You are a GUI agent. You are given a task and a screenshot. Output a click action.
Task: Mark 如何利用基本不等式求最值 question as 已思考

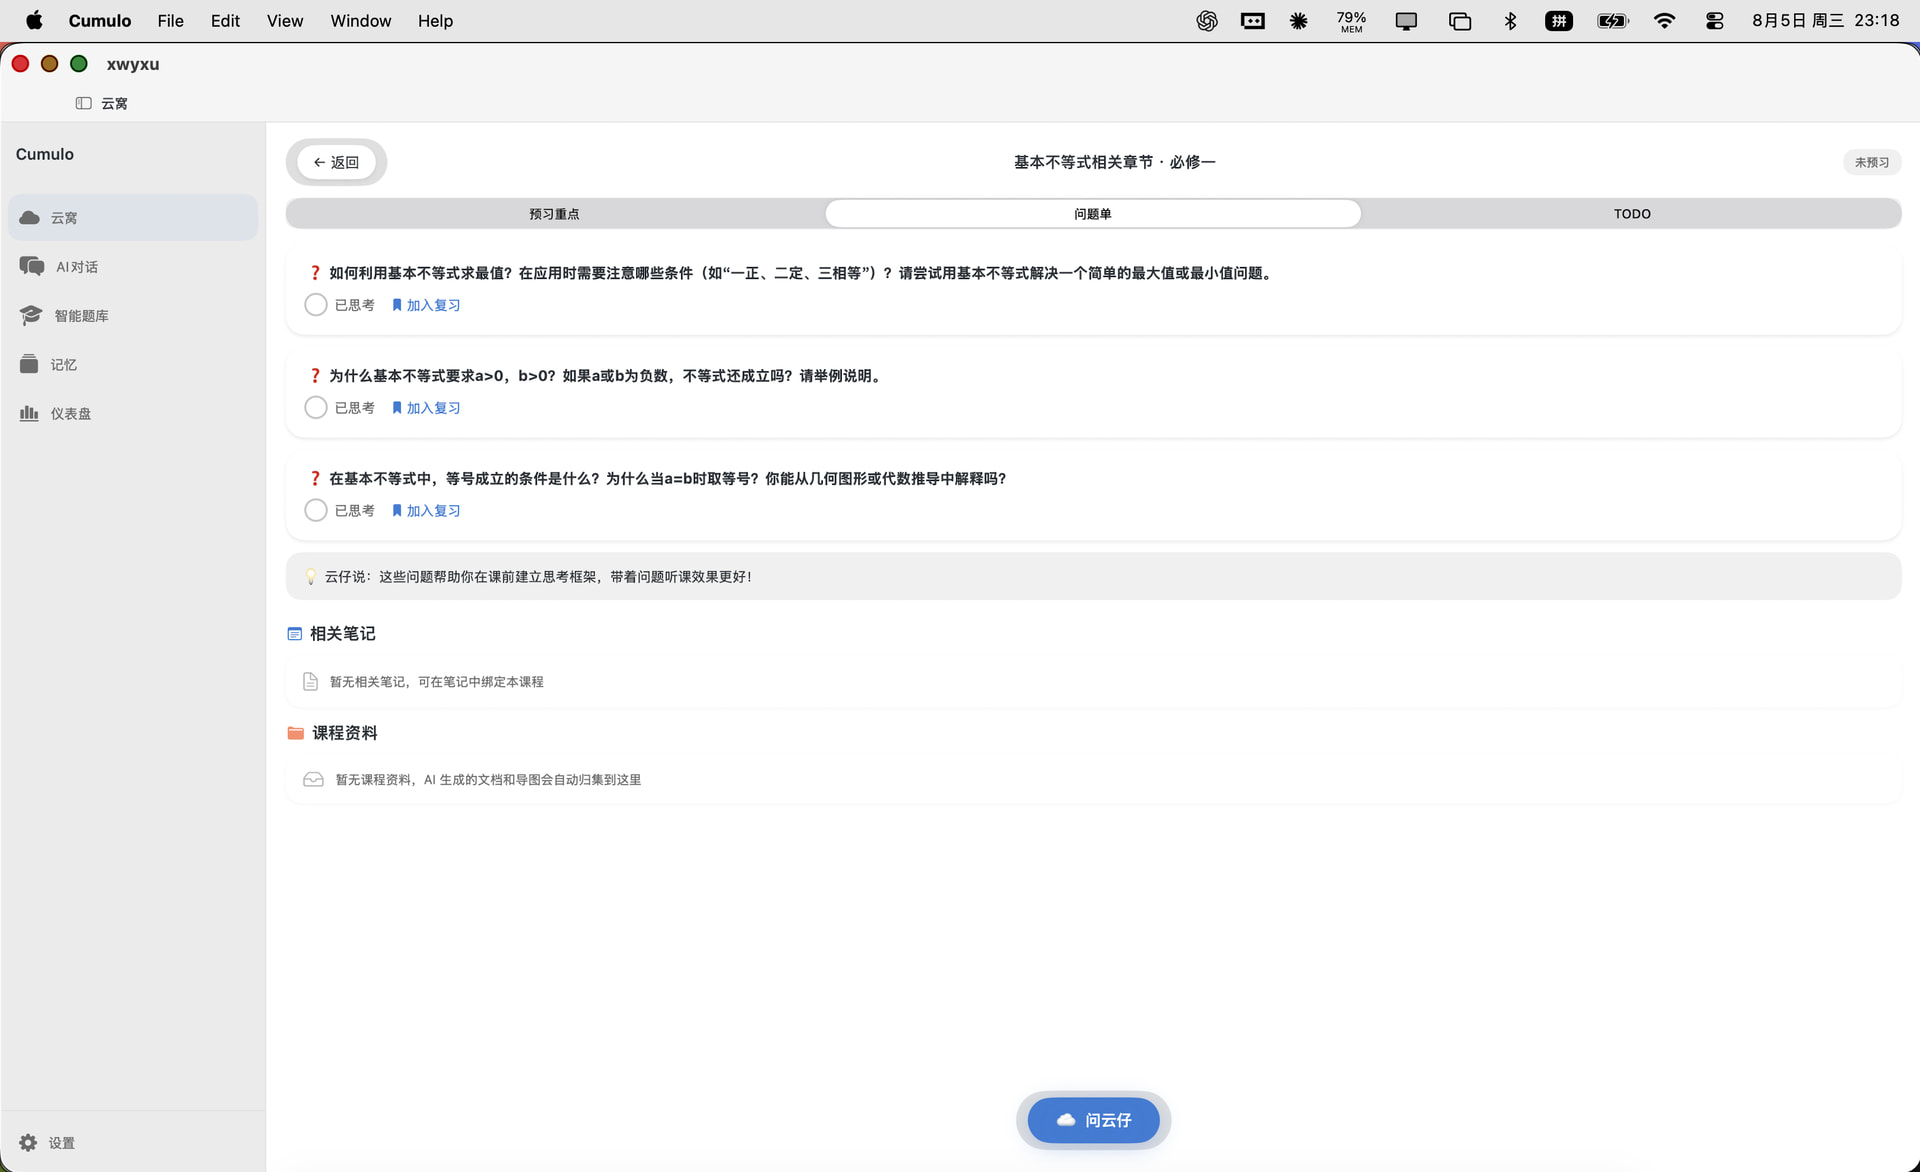pyautogui.click(x=316, y=305)
